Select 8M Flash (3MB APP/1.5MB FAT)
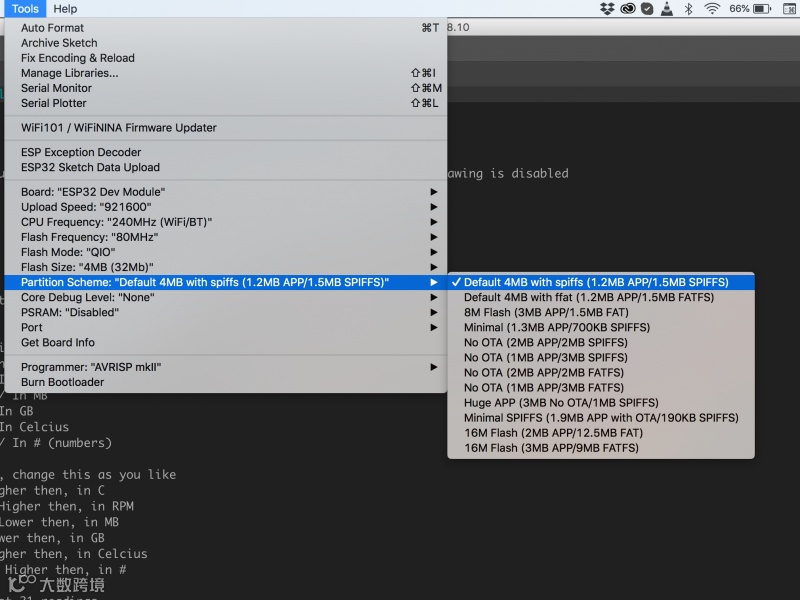The image size is (800, 600). click(601, 312)
